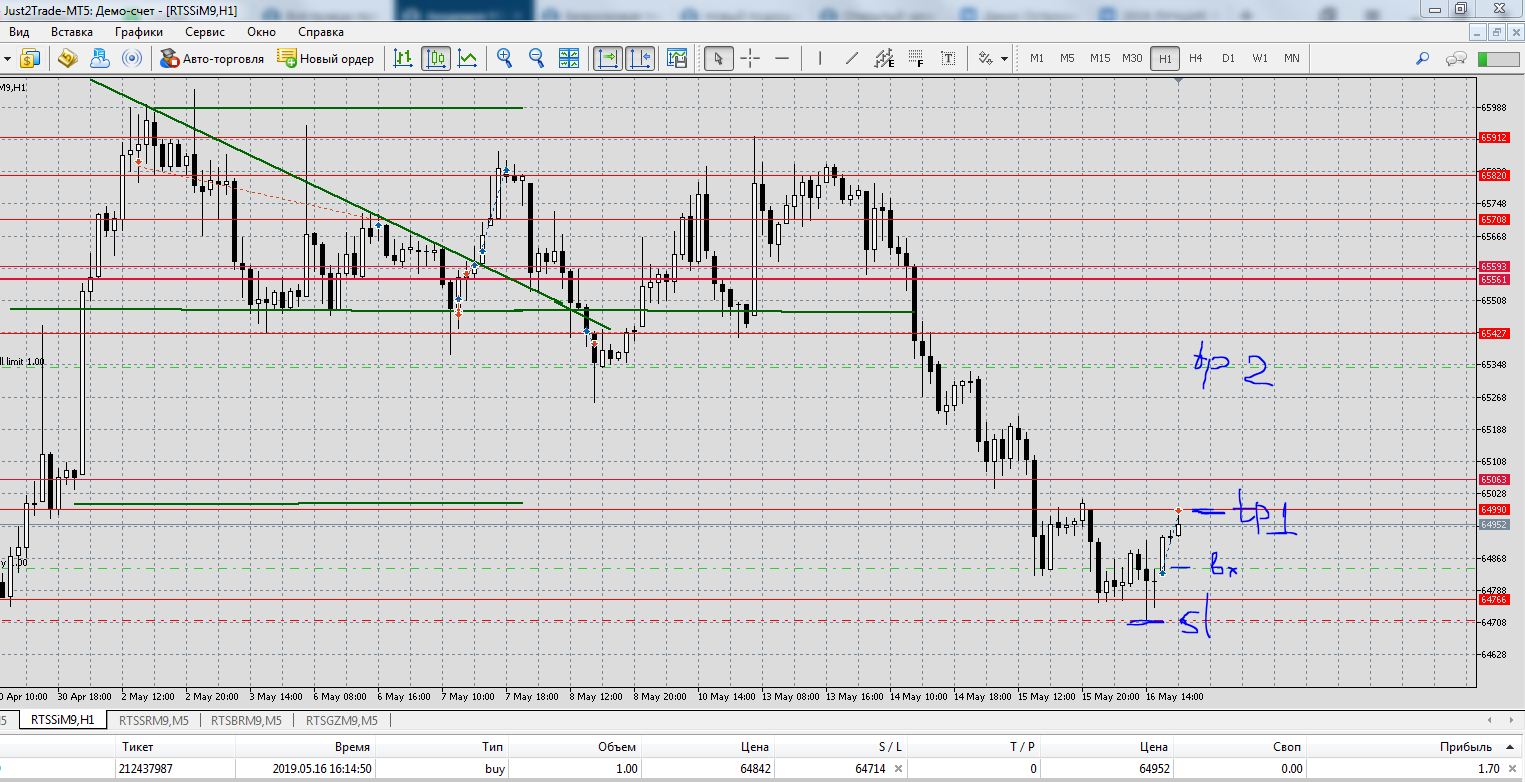Open the cloud hosting icon
The image size is (1525, 782).
(x=100, y=58)
